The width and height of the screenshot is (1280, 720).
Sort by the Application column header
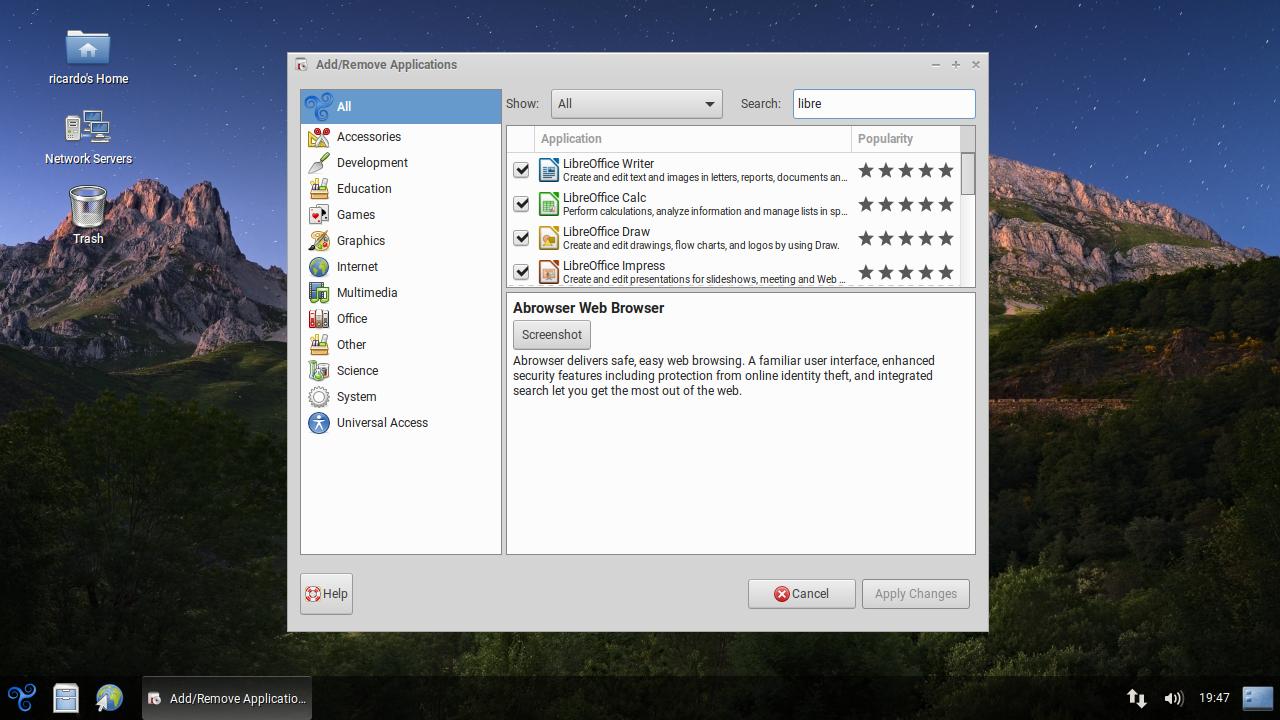pyautogui.click(x=693, y=139)
